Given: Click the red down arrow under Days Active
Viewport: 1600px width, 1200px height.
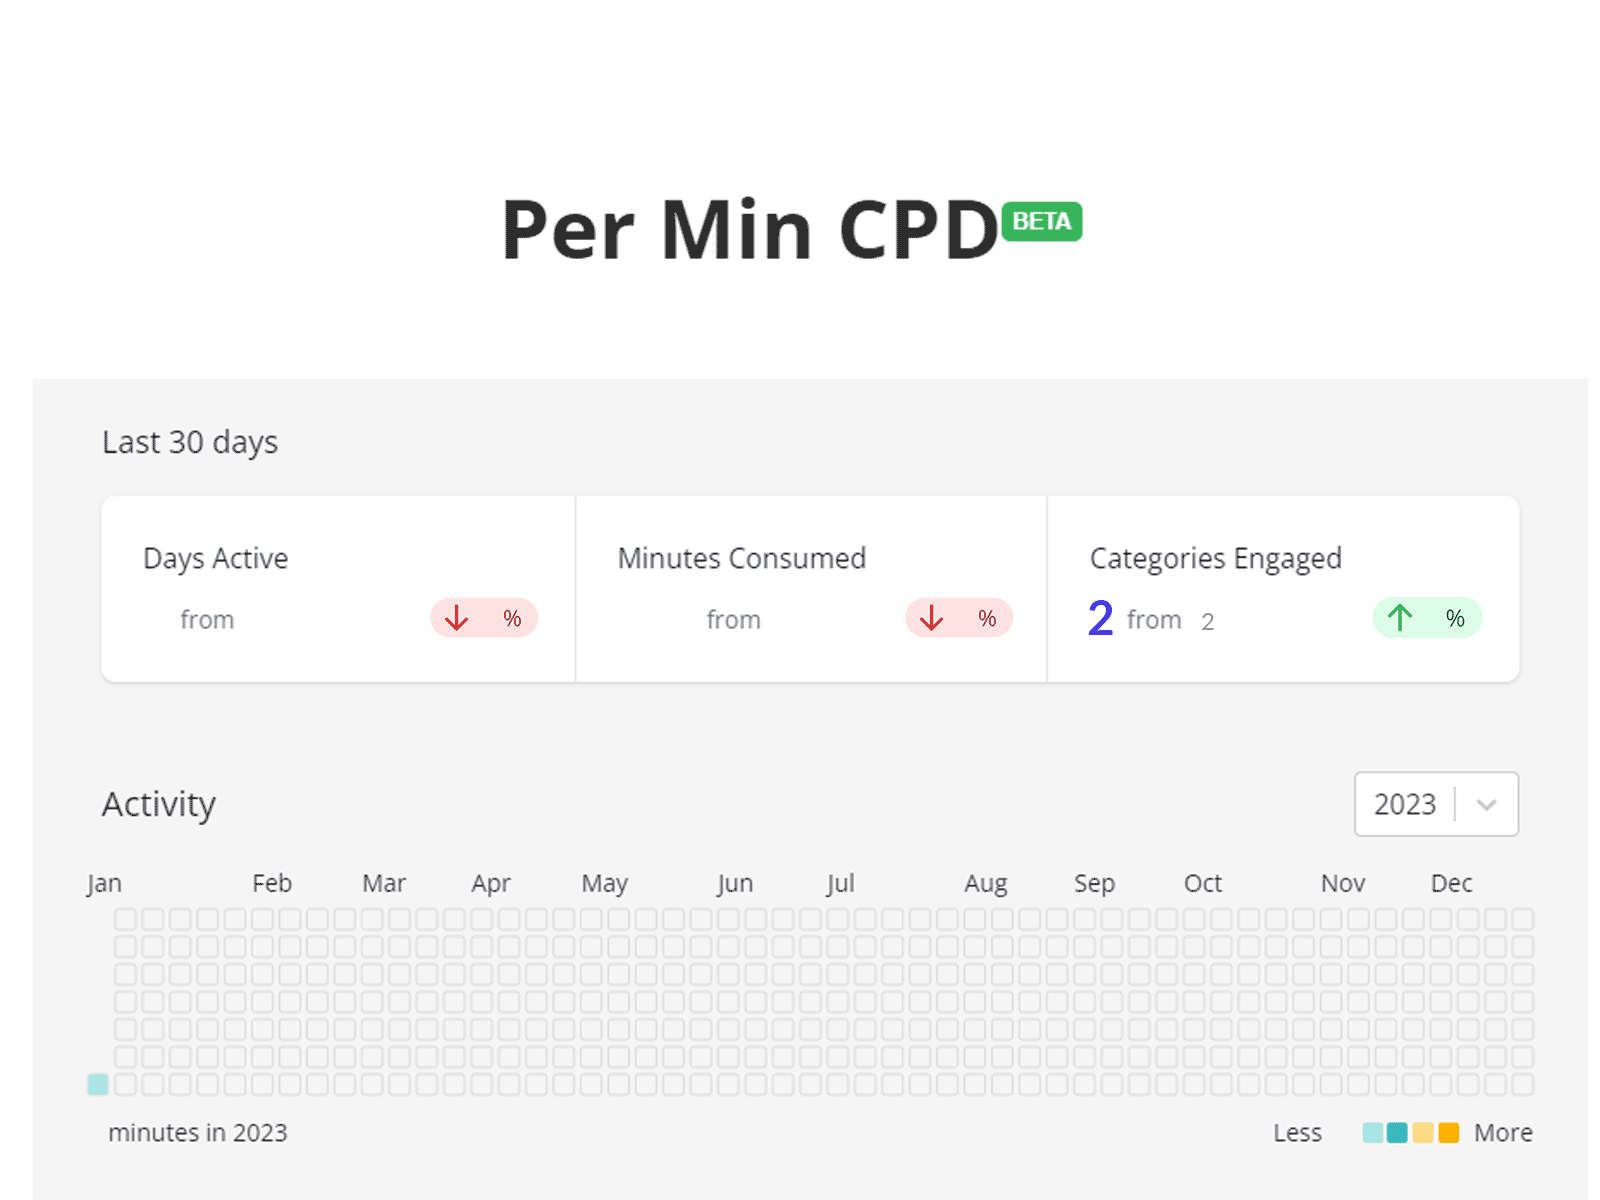Looking at the screenshot, I should [x=456, y=618].
